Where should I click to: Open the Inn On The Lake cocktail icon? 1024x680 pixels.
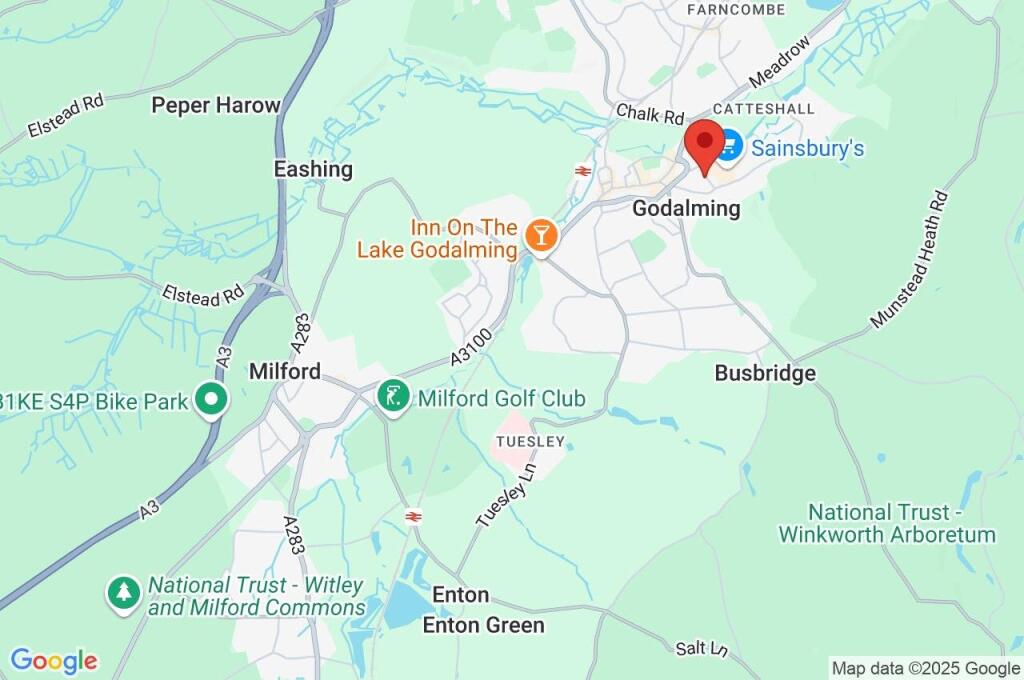pyautogui.click(x=541, y=236)
